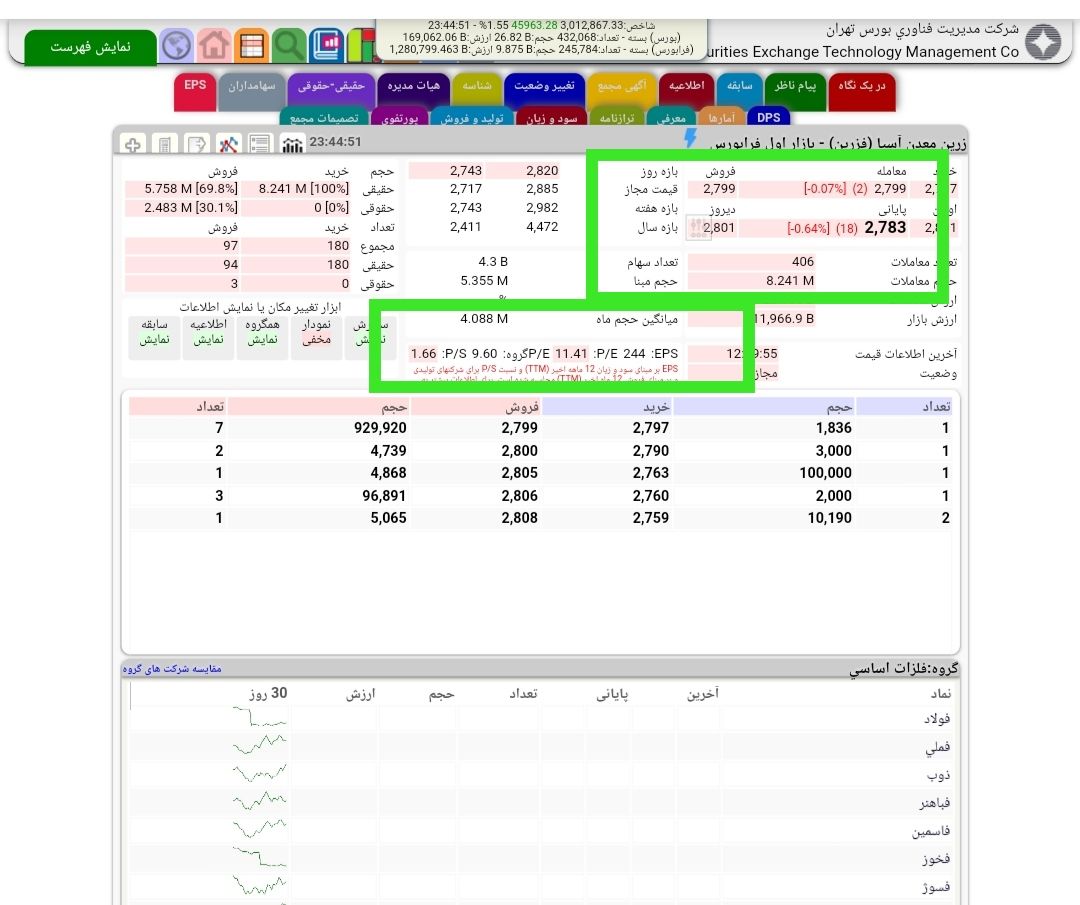Open the EPS tab

click(x=195, y=91)
